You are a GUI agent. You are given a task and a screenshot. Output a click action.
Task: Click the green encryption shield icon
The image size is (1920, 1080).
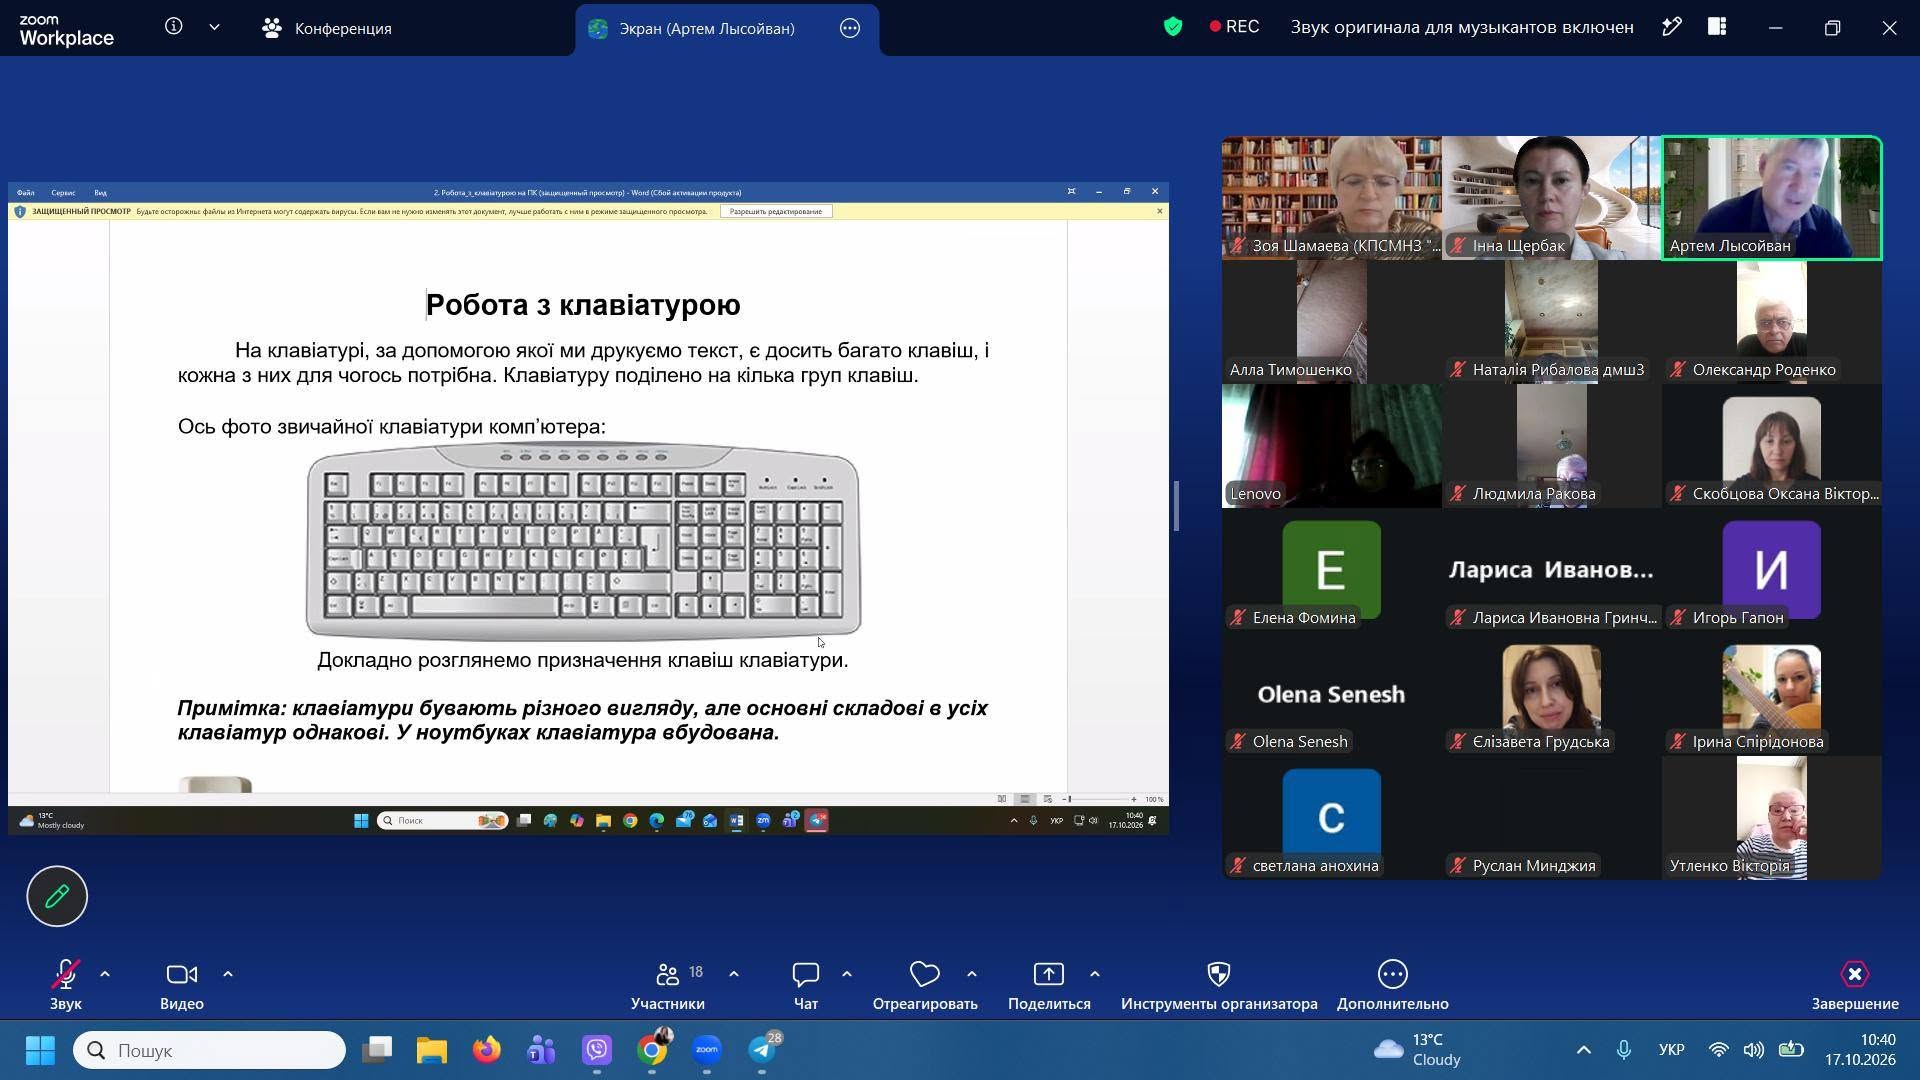1173,27
